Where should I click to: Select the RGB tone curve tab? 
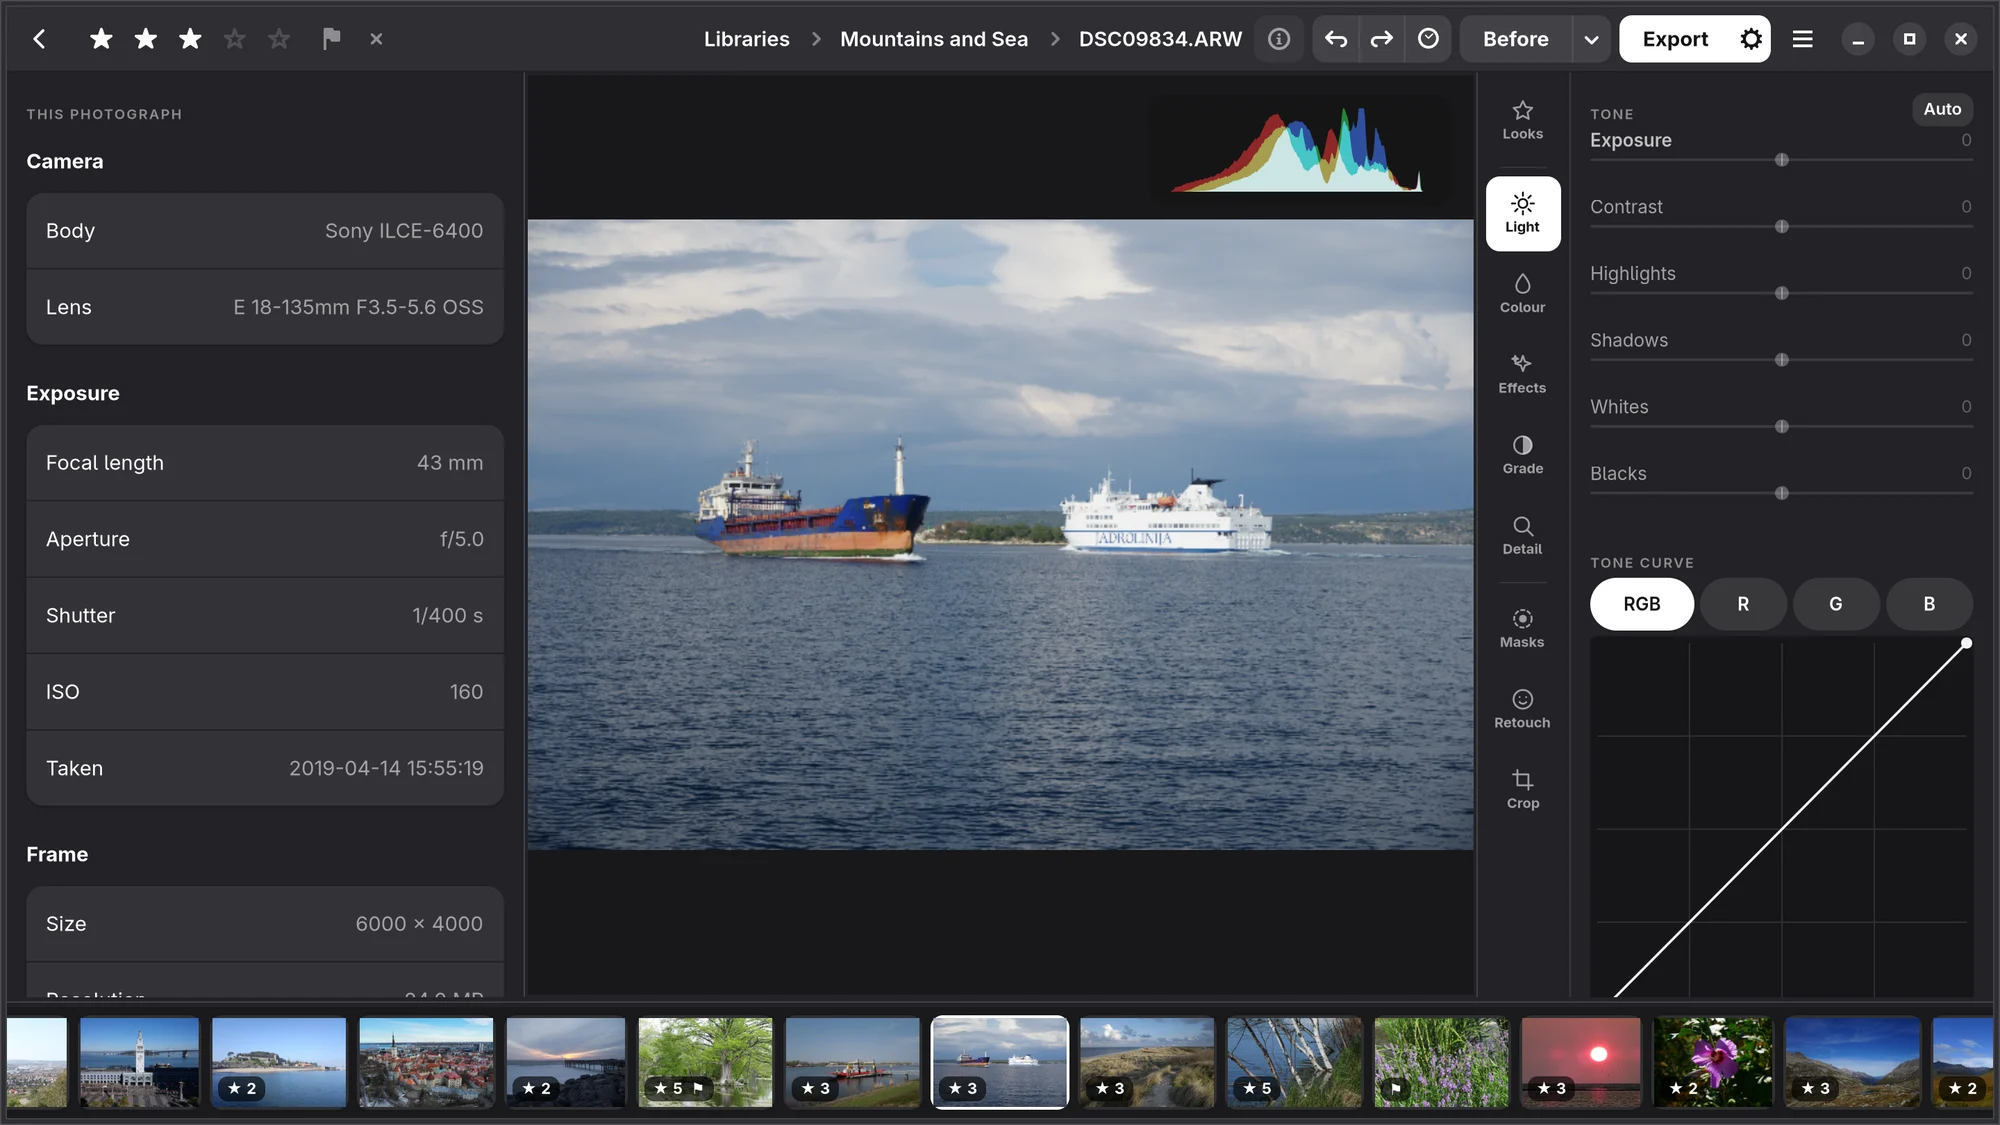pos(1641,604)
